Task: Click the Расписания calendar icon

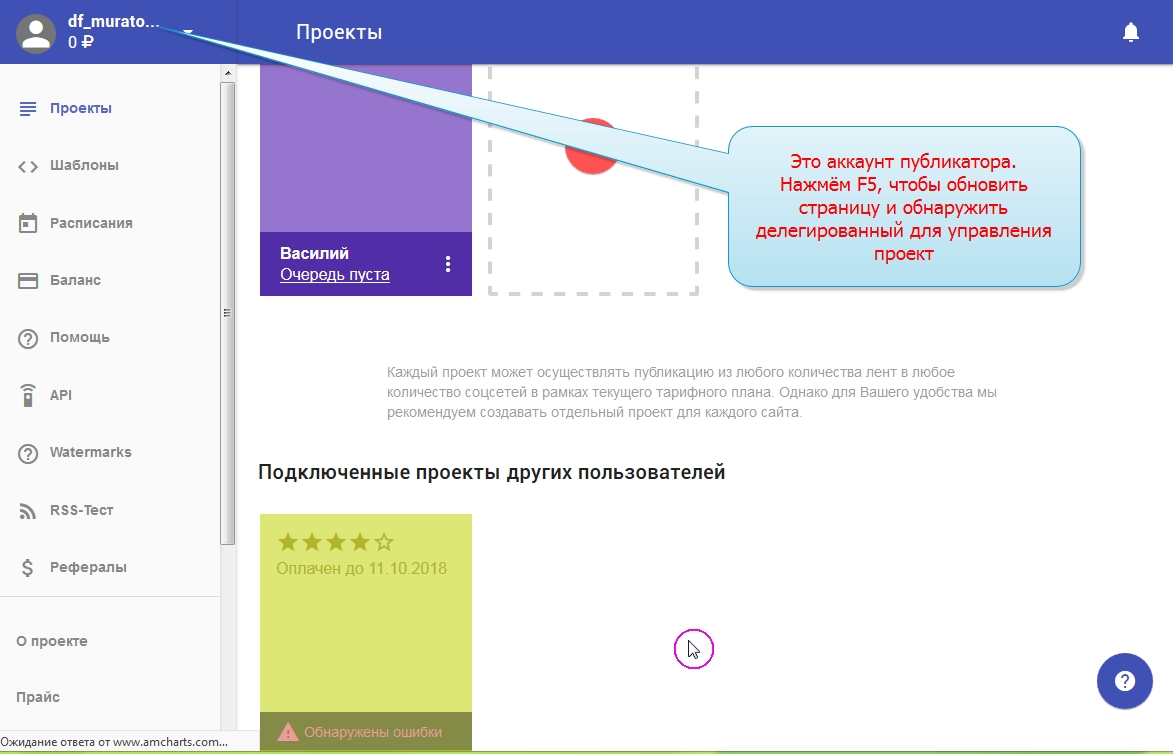Action: (28, 223)
